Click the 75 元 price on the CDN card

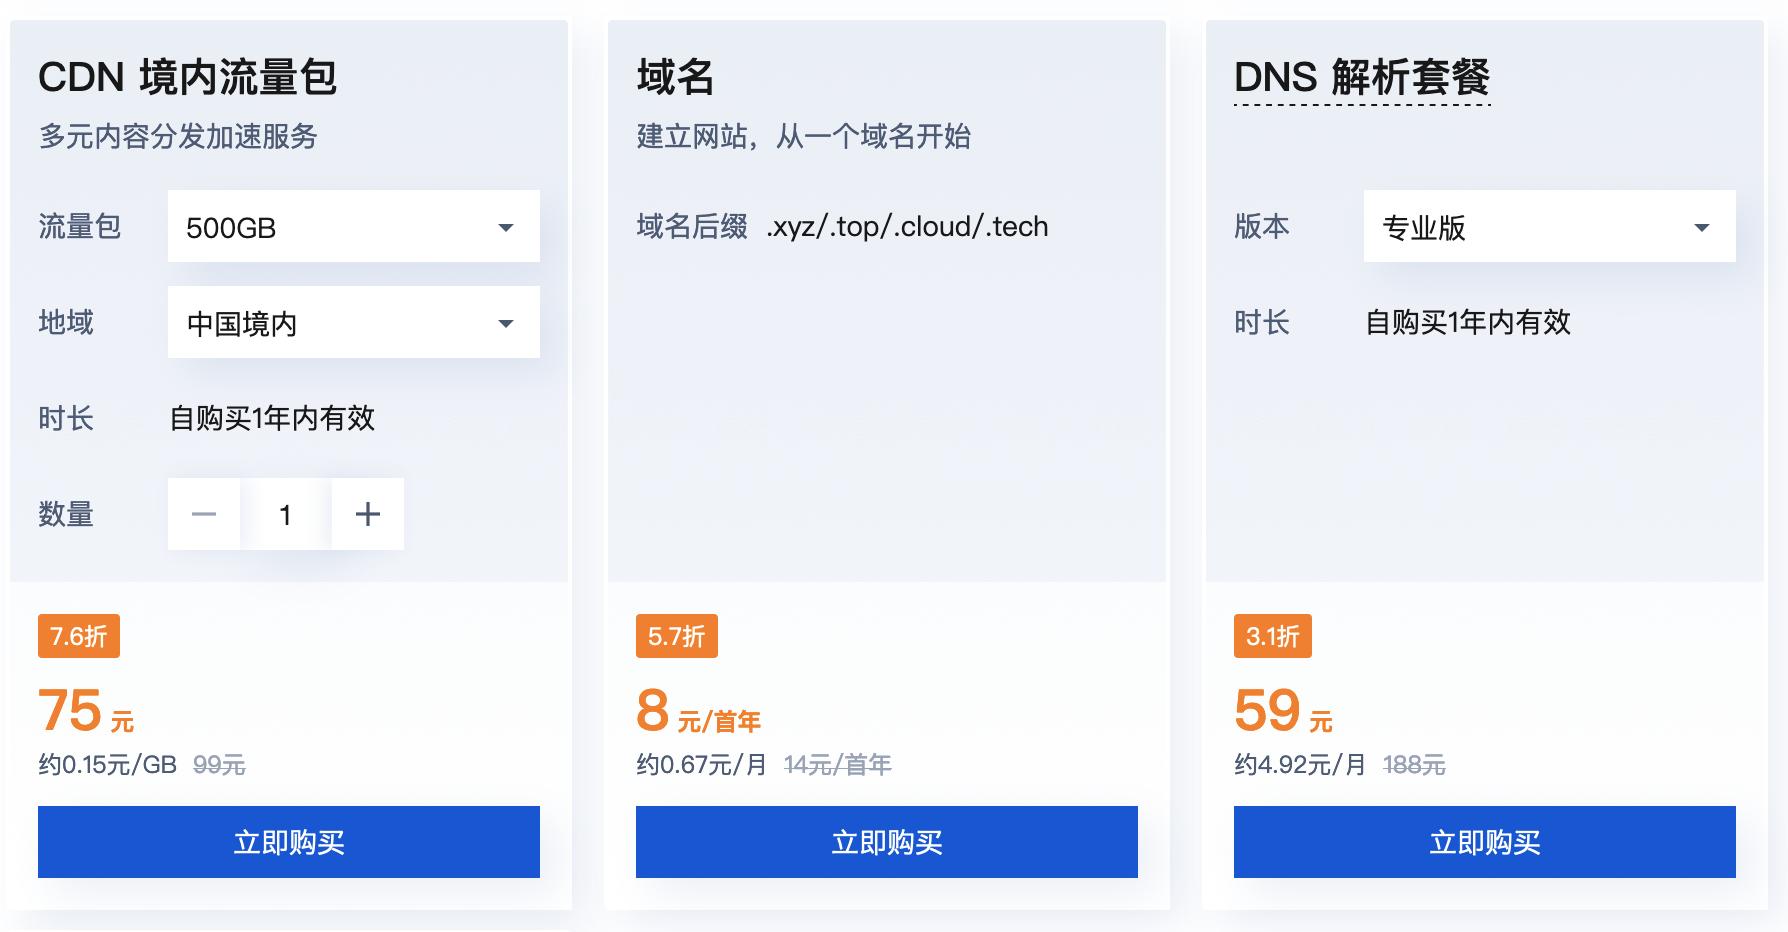click(x=85, y=710)
